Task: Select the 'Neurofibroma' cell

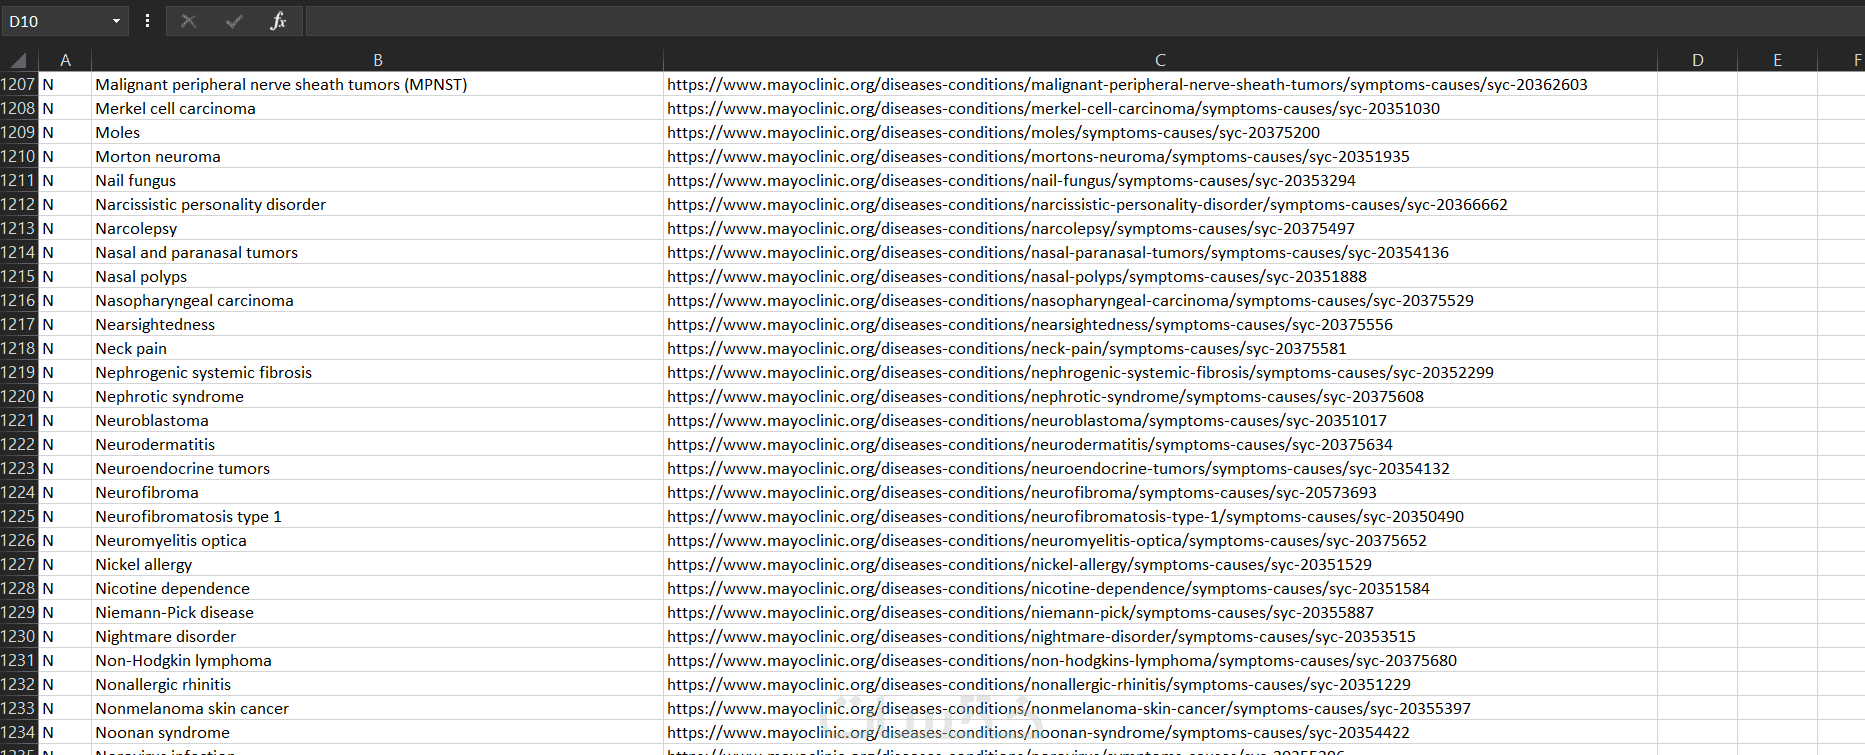Action: tap(377, 492)
